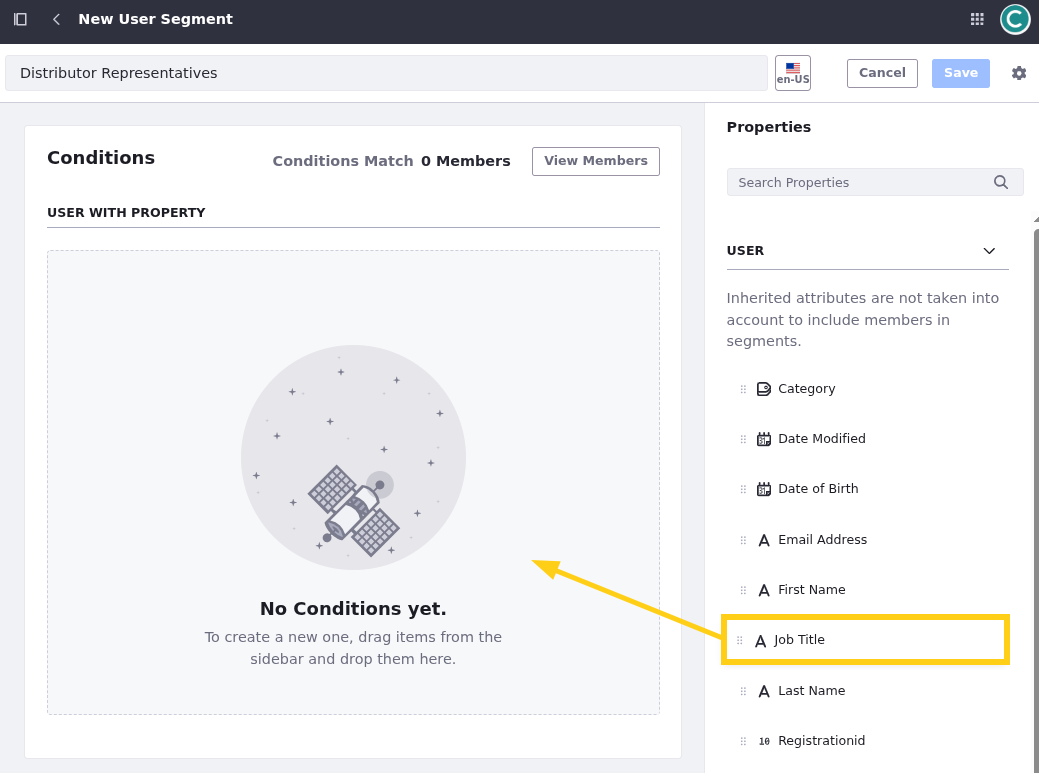Viewport: 1039px width, 773px height.
Task: Open the settings gear icon
Action: tap(1019, 73)
